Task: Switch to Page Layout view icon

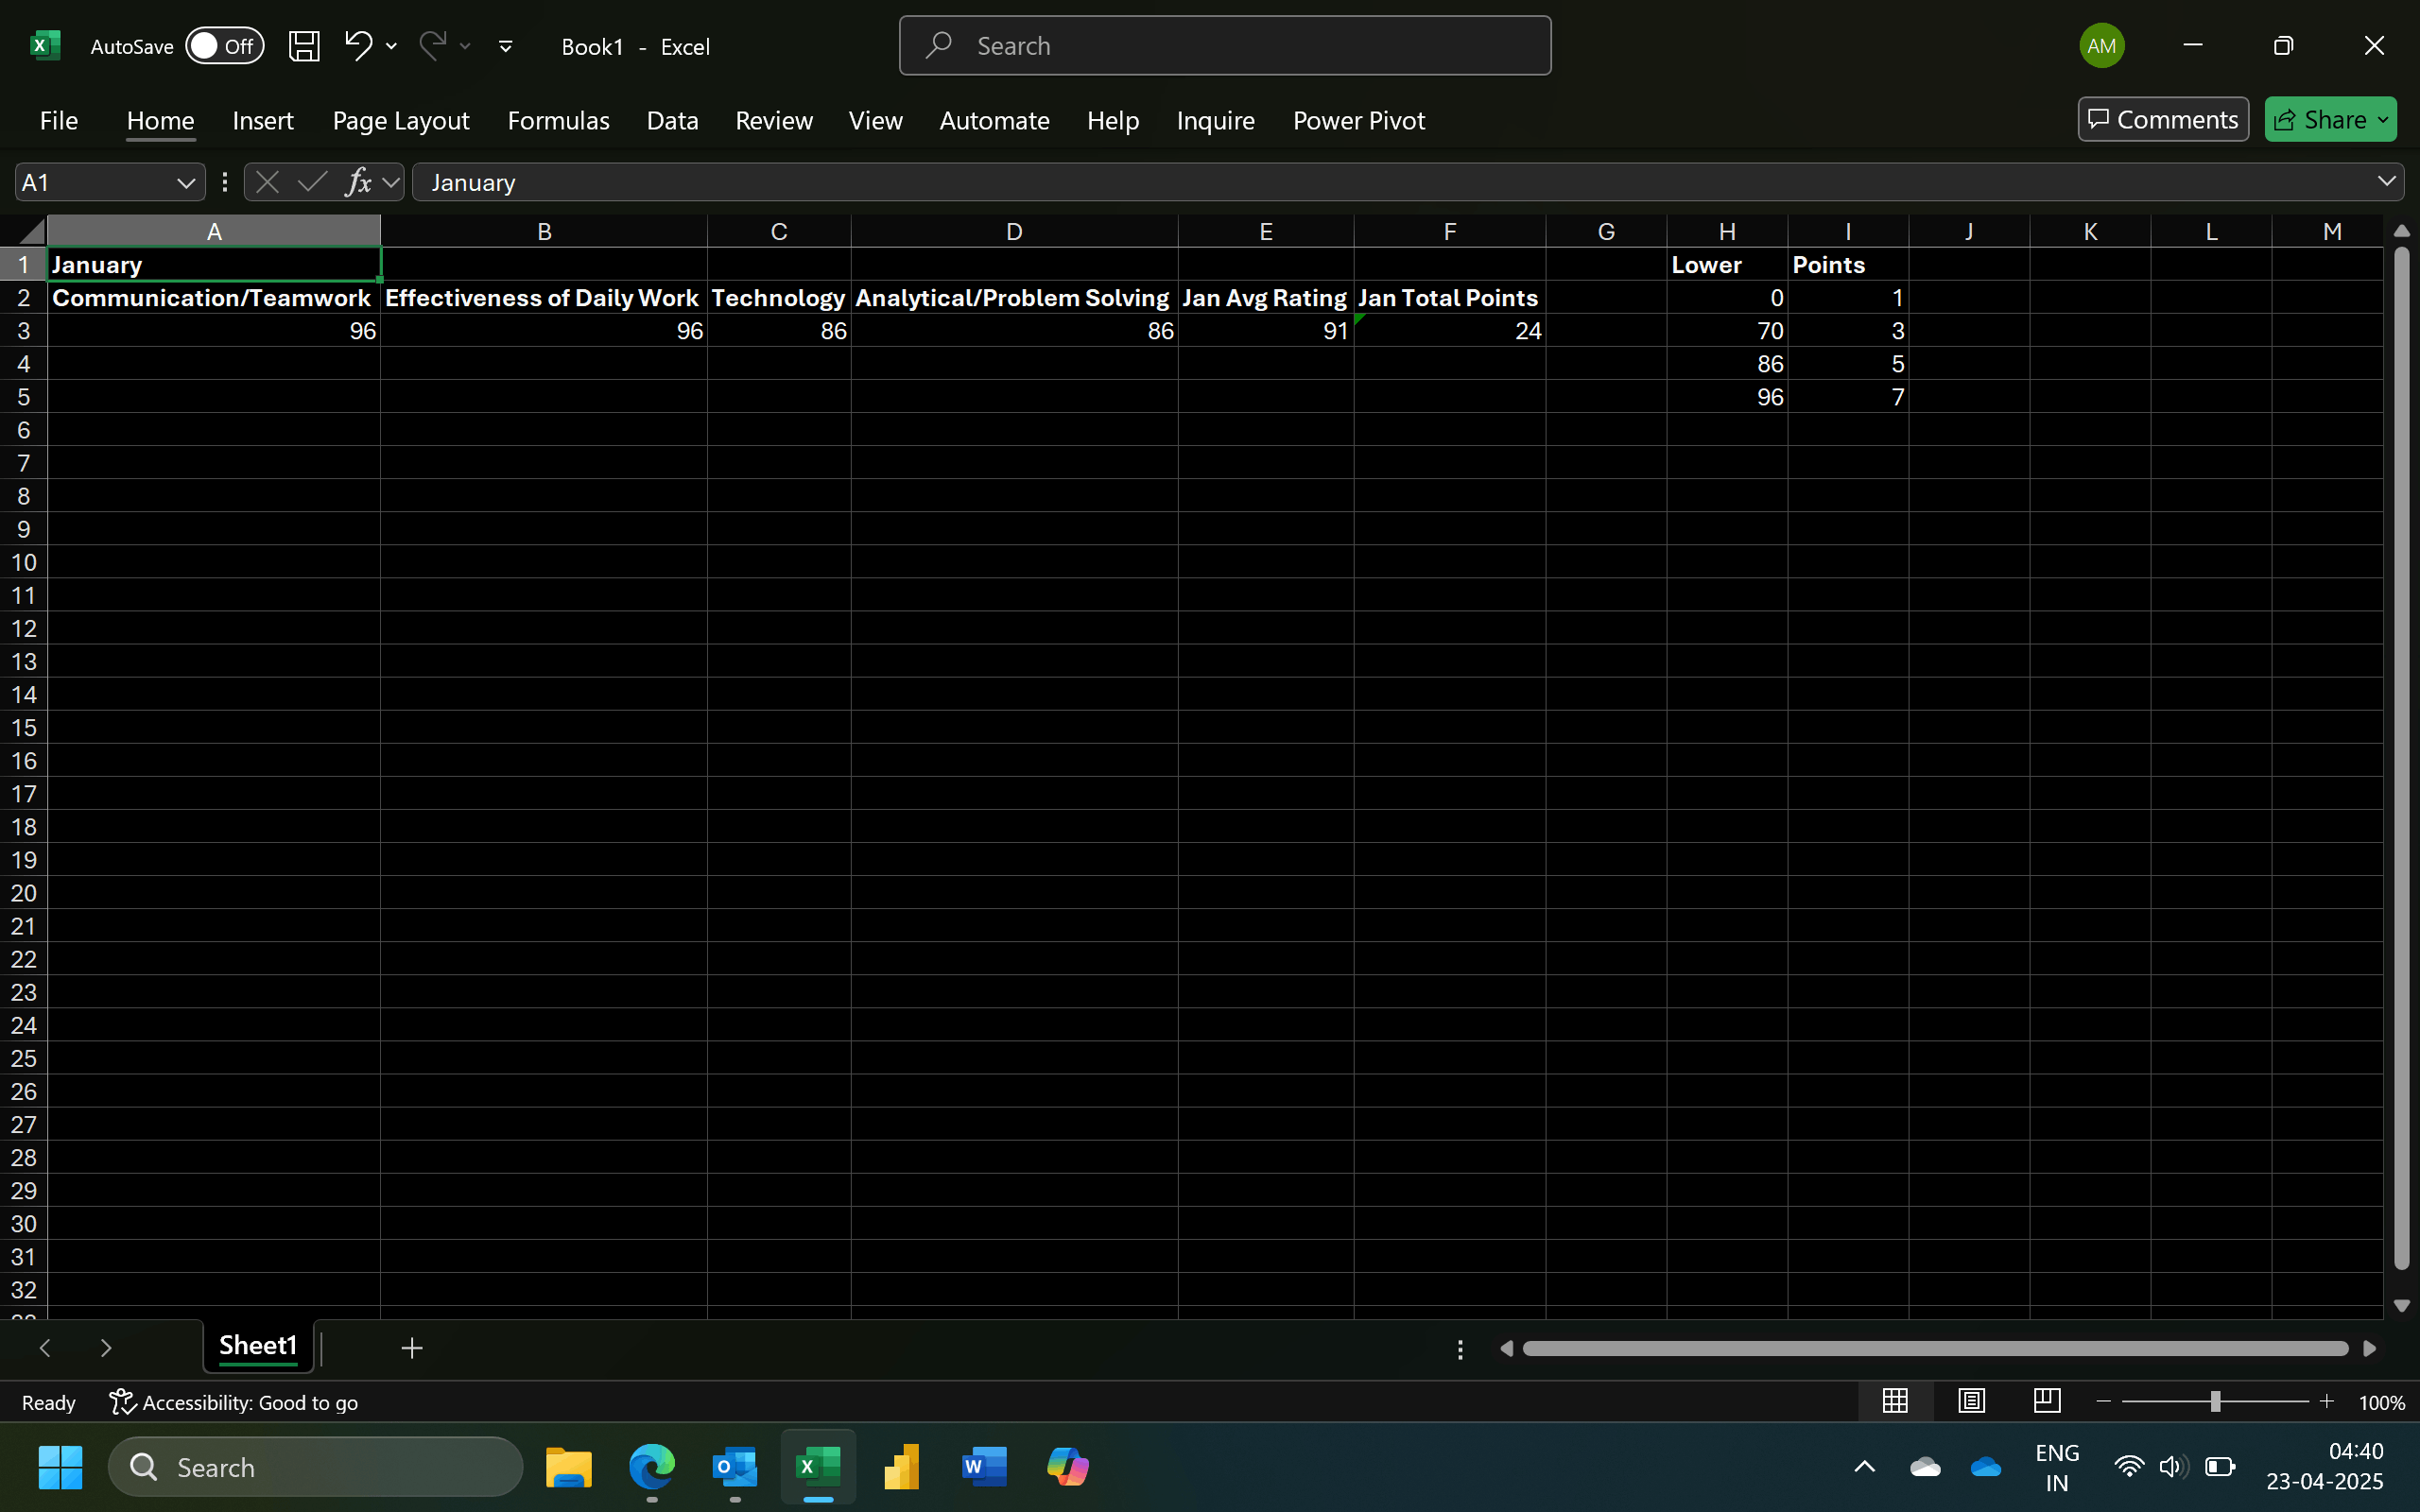Action: click(1971, 1401)
